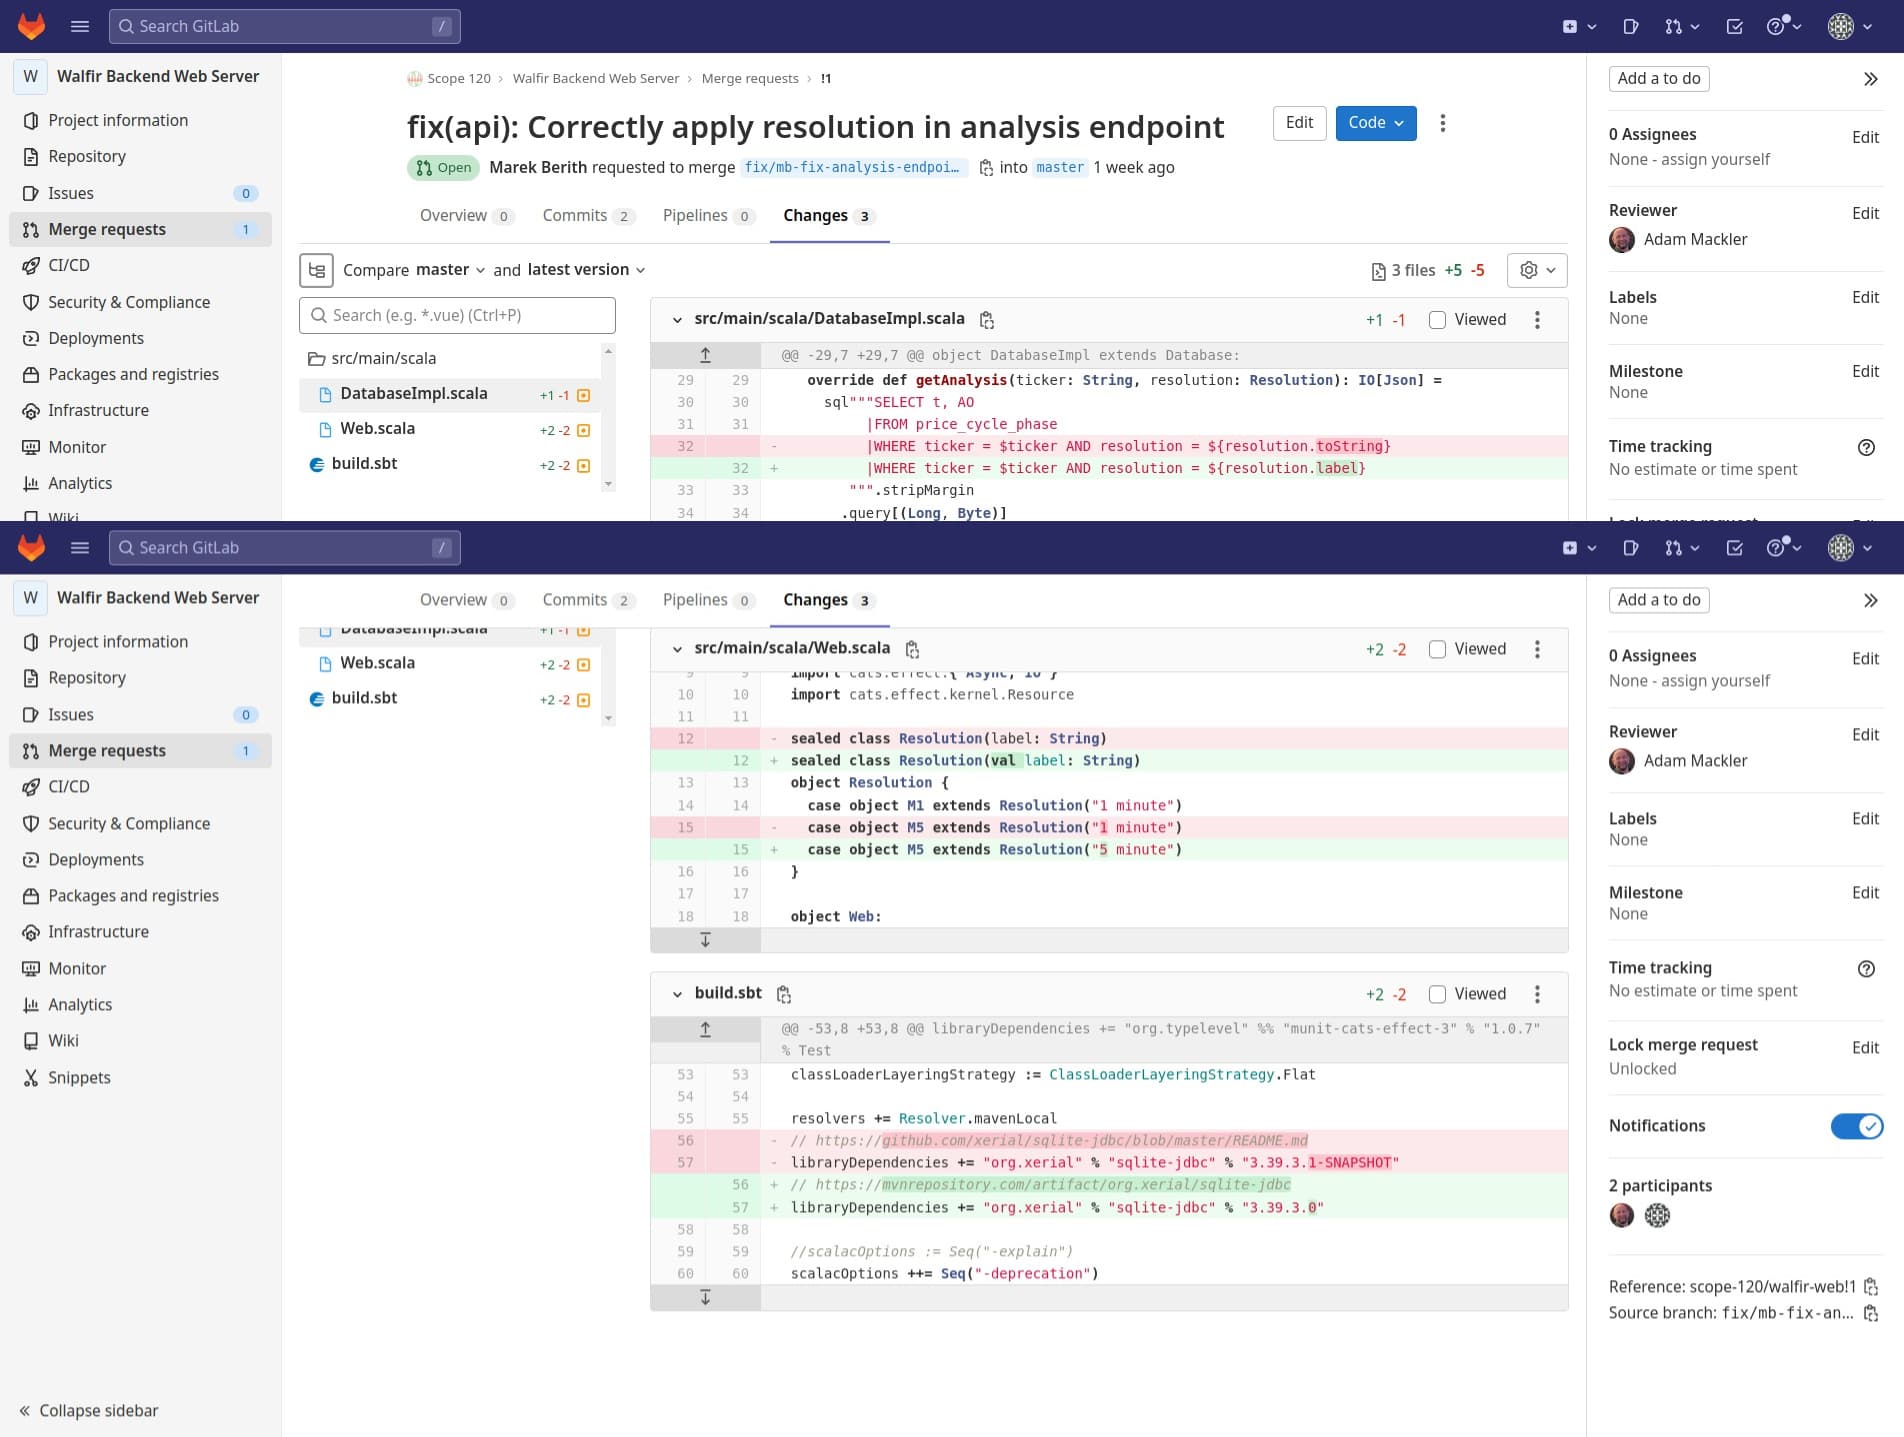
Task: Go to Scope 120 breadcrumb link
Action: (459, 79)
